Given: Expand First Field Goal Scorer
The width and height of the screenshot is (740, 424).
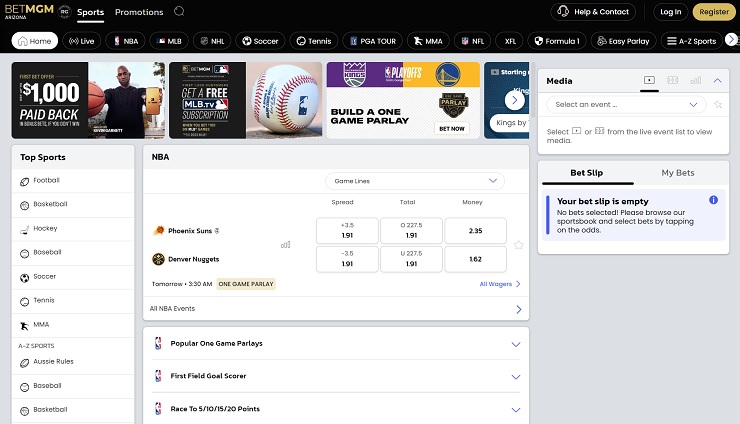Looking at the screenshot, I should pyautogui.click(x=336, y=376).
